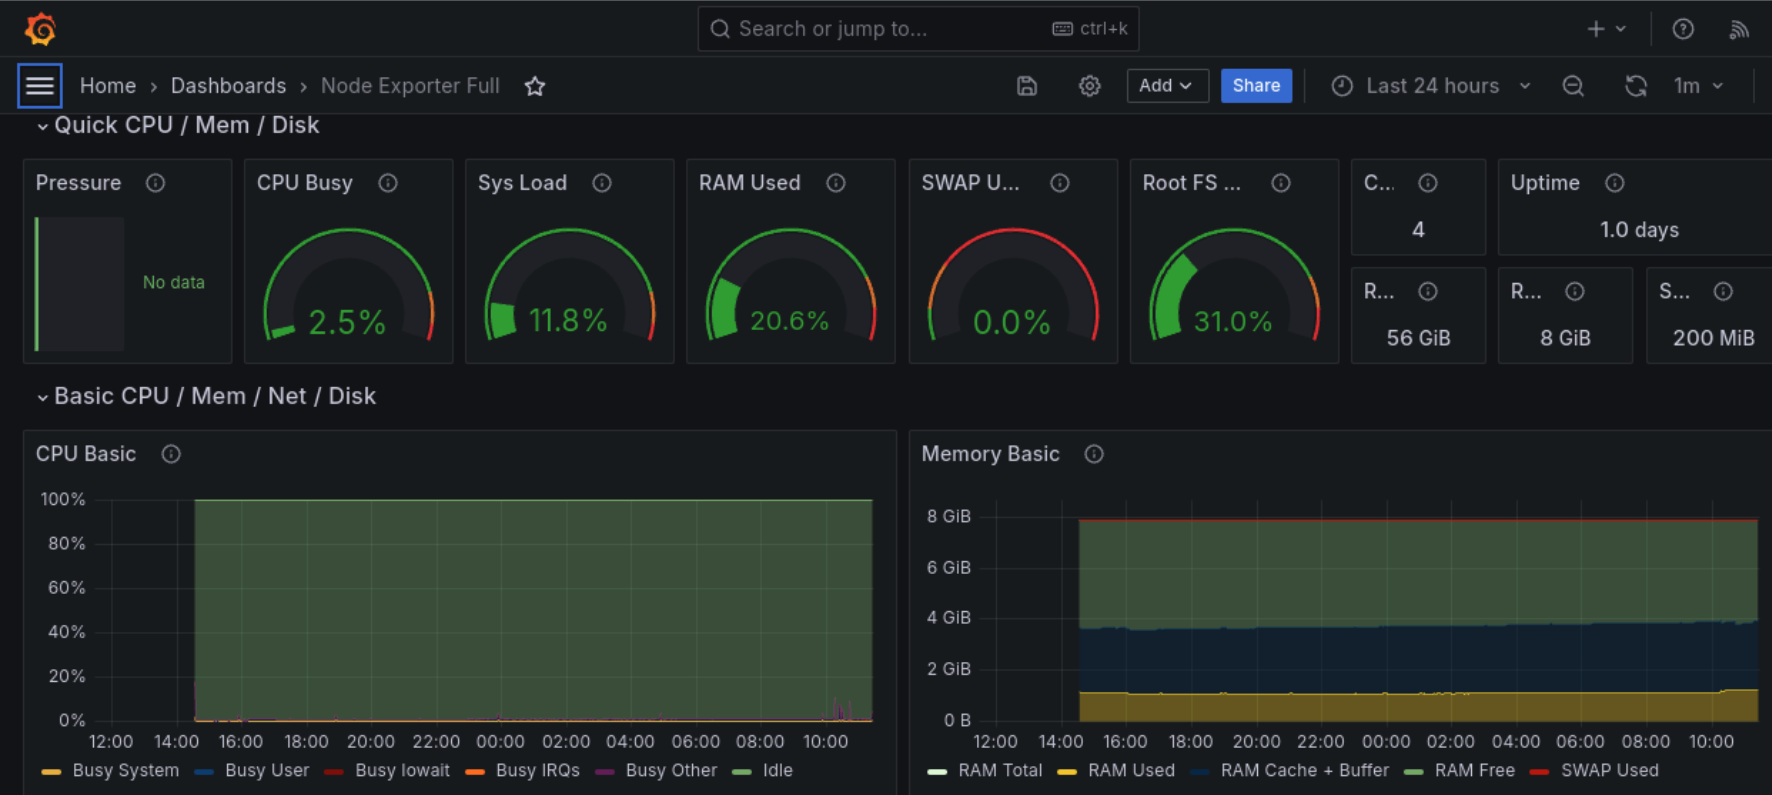The image size is (1772, 795).
Task: Toggle the hamburger navigation menu
Action: [x=40, y=86]
